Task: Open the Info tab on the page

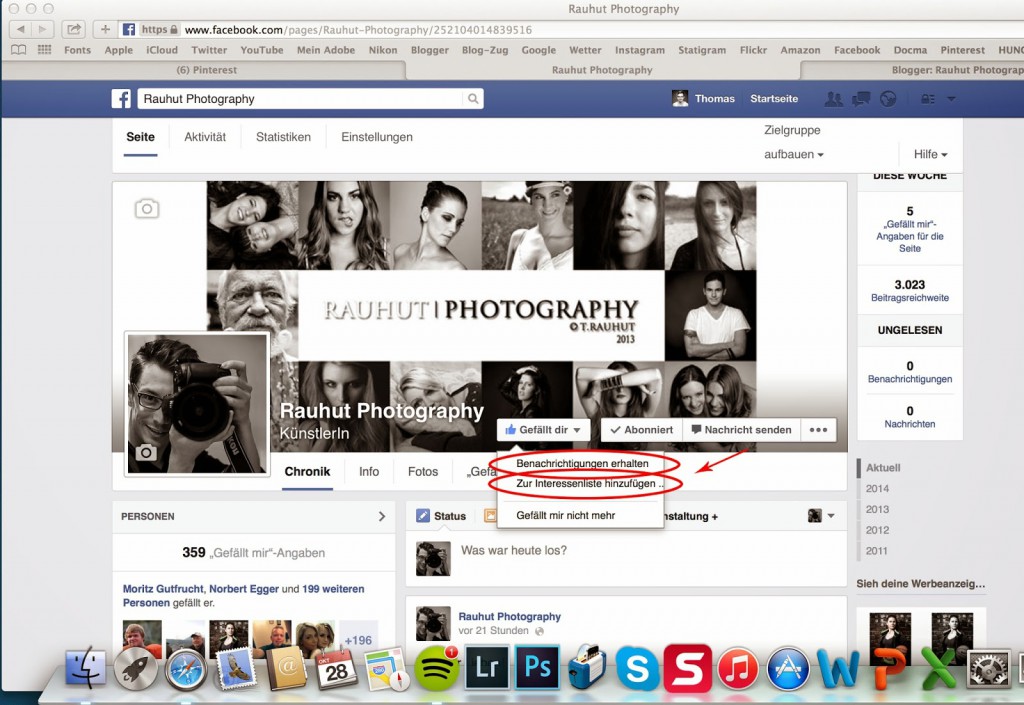Action: coord(369,471)
